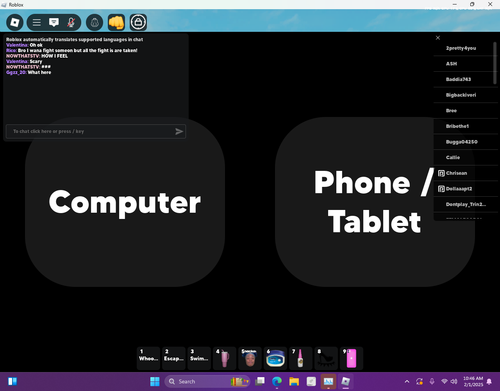Open the Windows Start menu
Viewport: 500px width, 391px height.
point(155,381)
